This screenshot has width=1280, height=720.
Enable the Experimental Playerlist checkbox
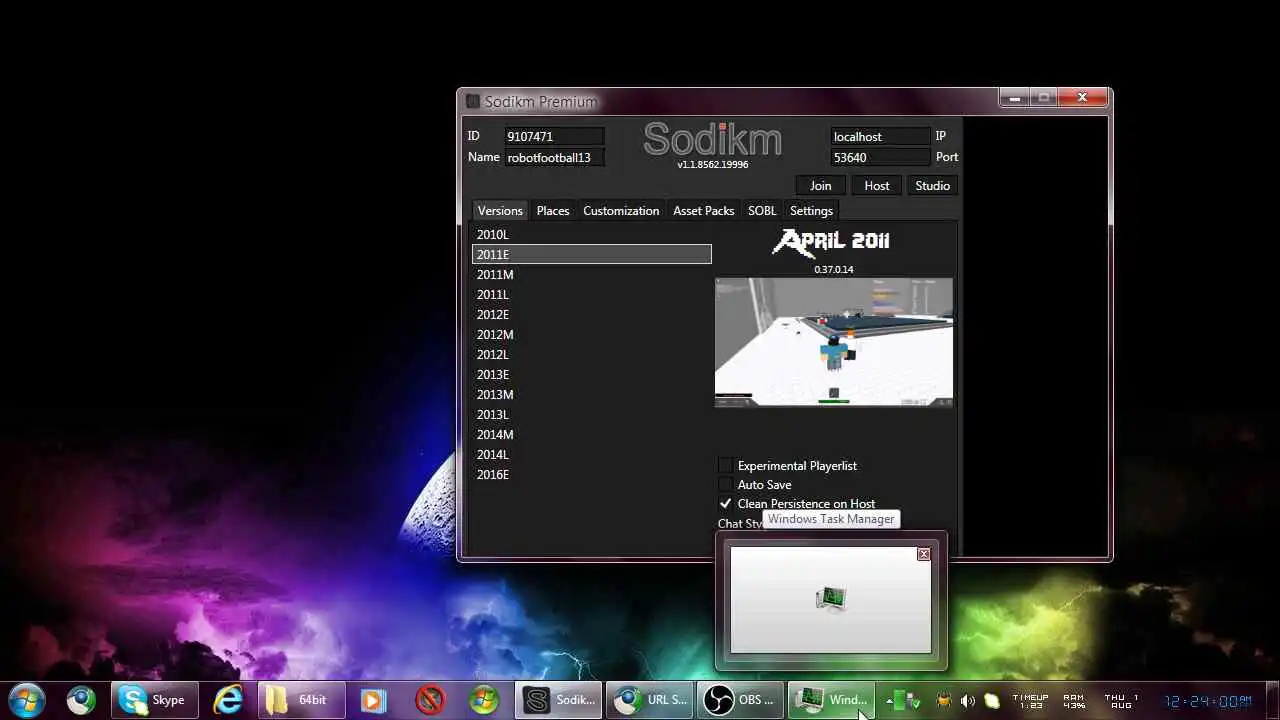[726, 465]
